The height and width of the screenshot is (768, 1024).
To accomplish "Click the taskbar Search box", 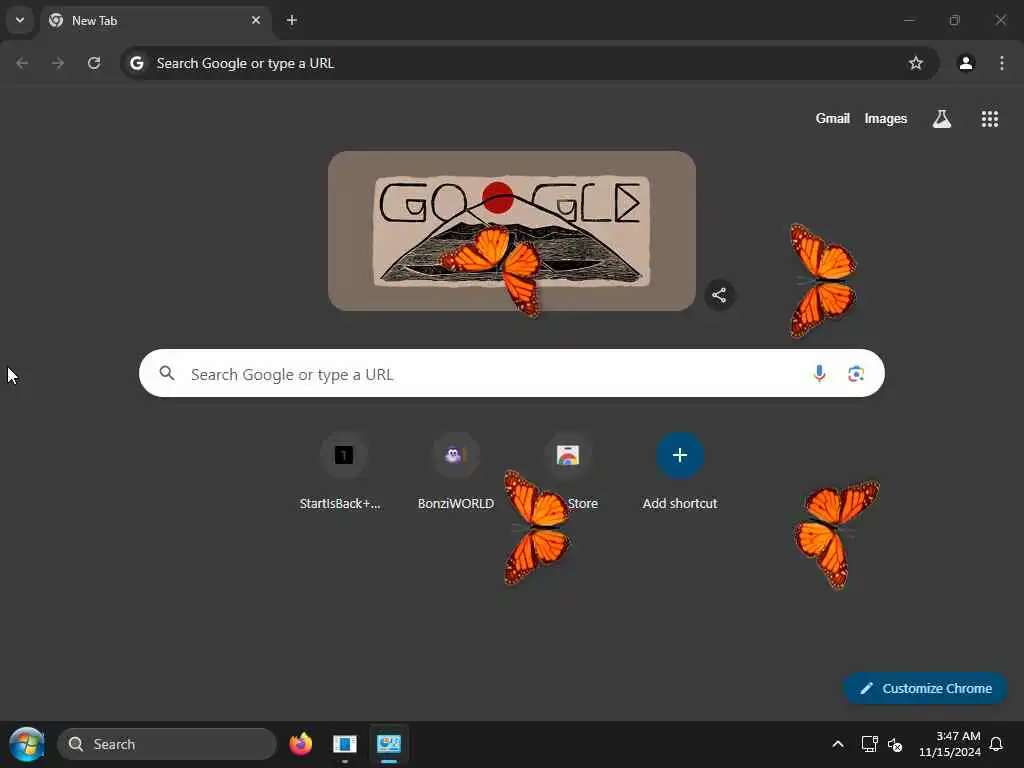I will (167, 744).
